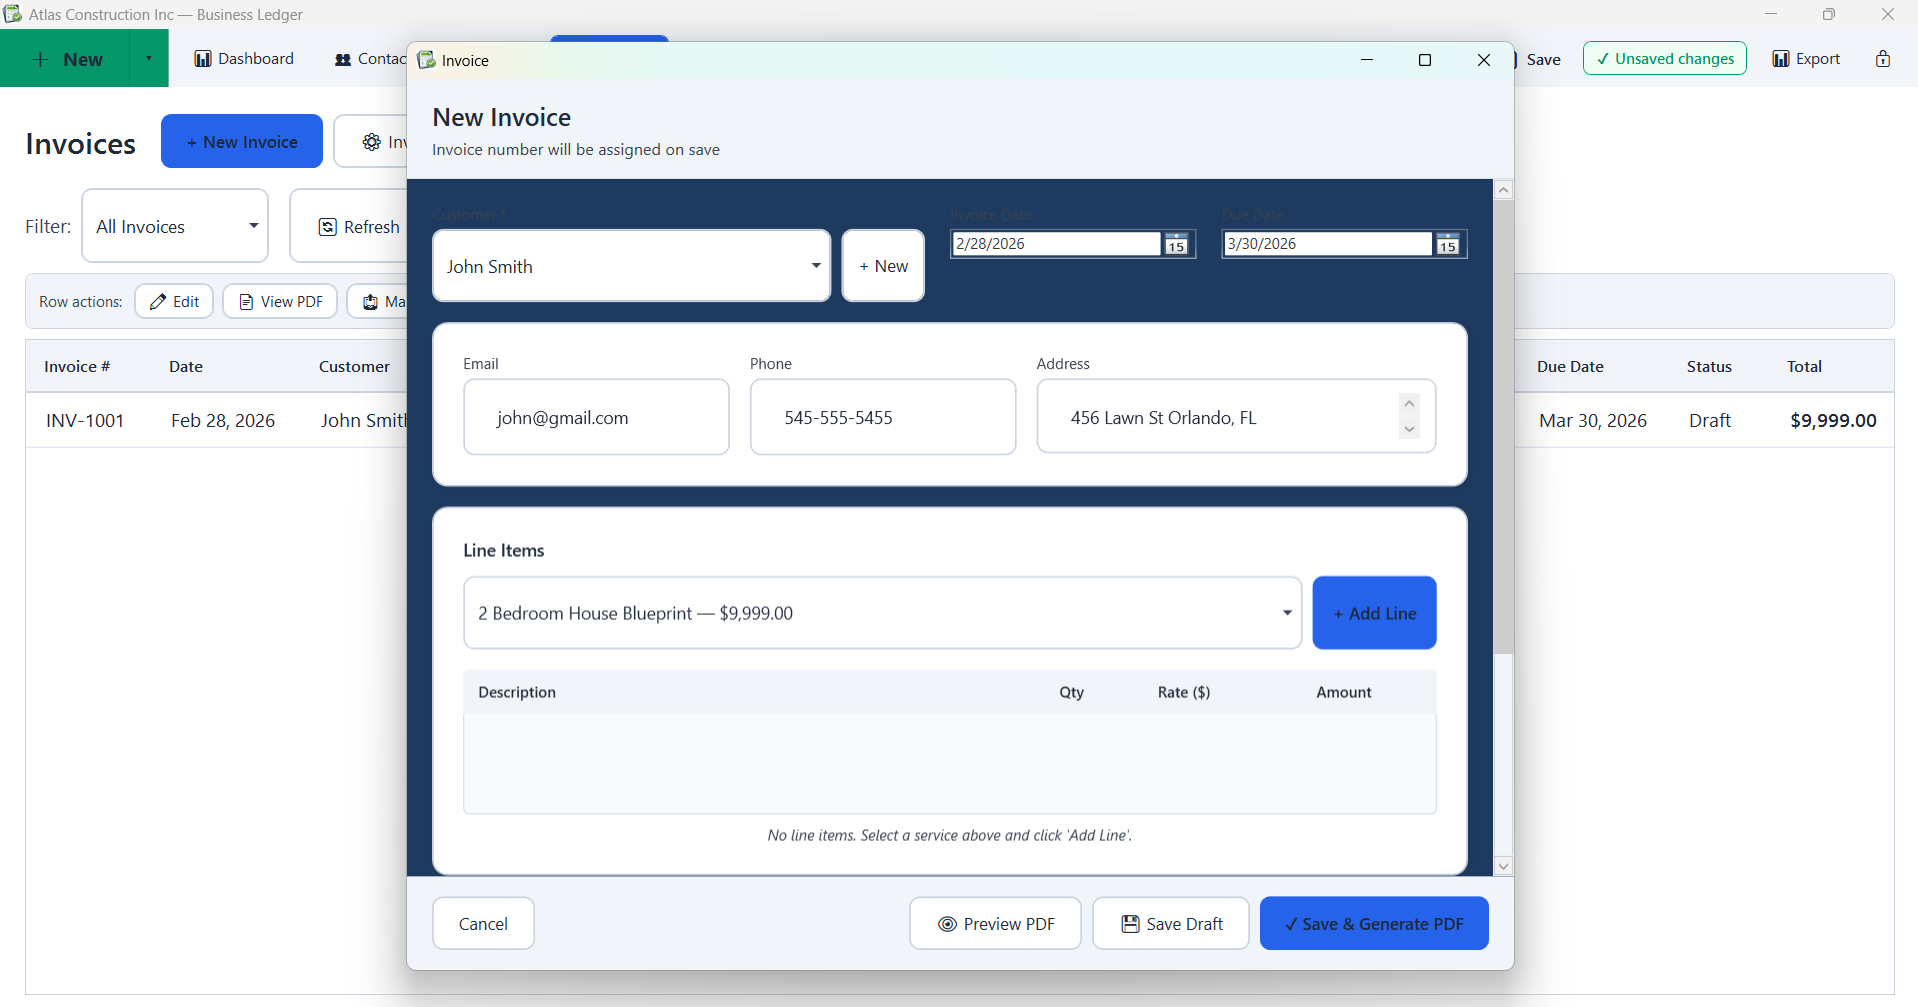The height and width of the screenshot is (1007, 1918).
Task: Click the email input field
Action: click(x=596, y=417)
